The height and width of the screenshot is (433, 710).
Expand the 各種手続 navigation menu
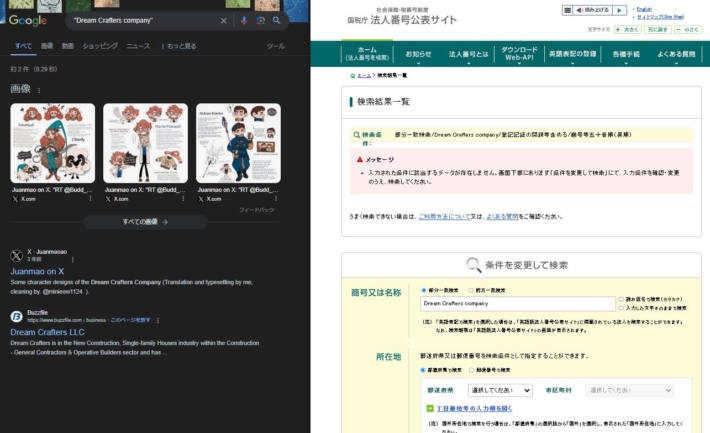click(x=626, y=54)
